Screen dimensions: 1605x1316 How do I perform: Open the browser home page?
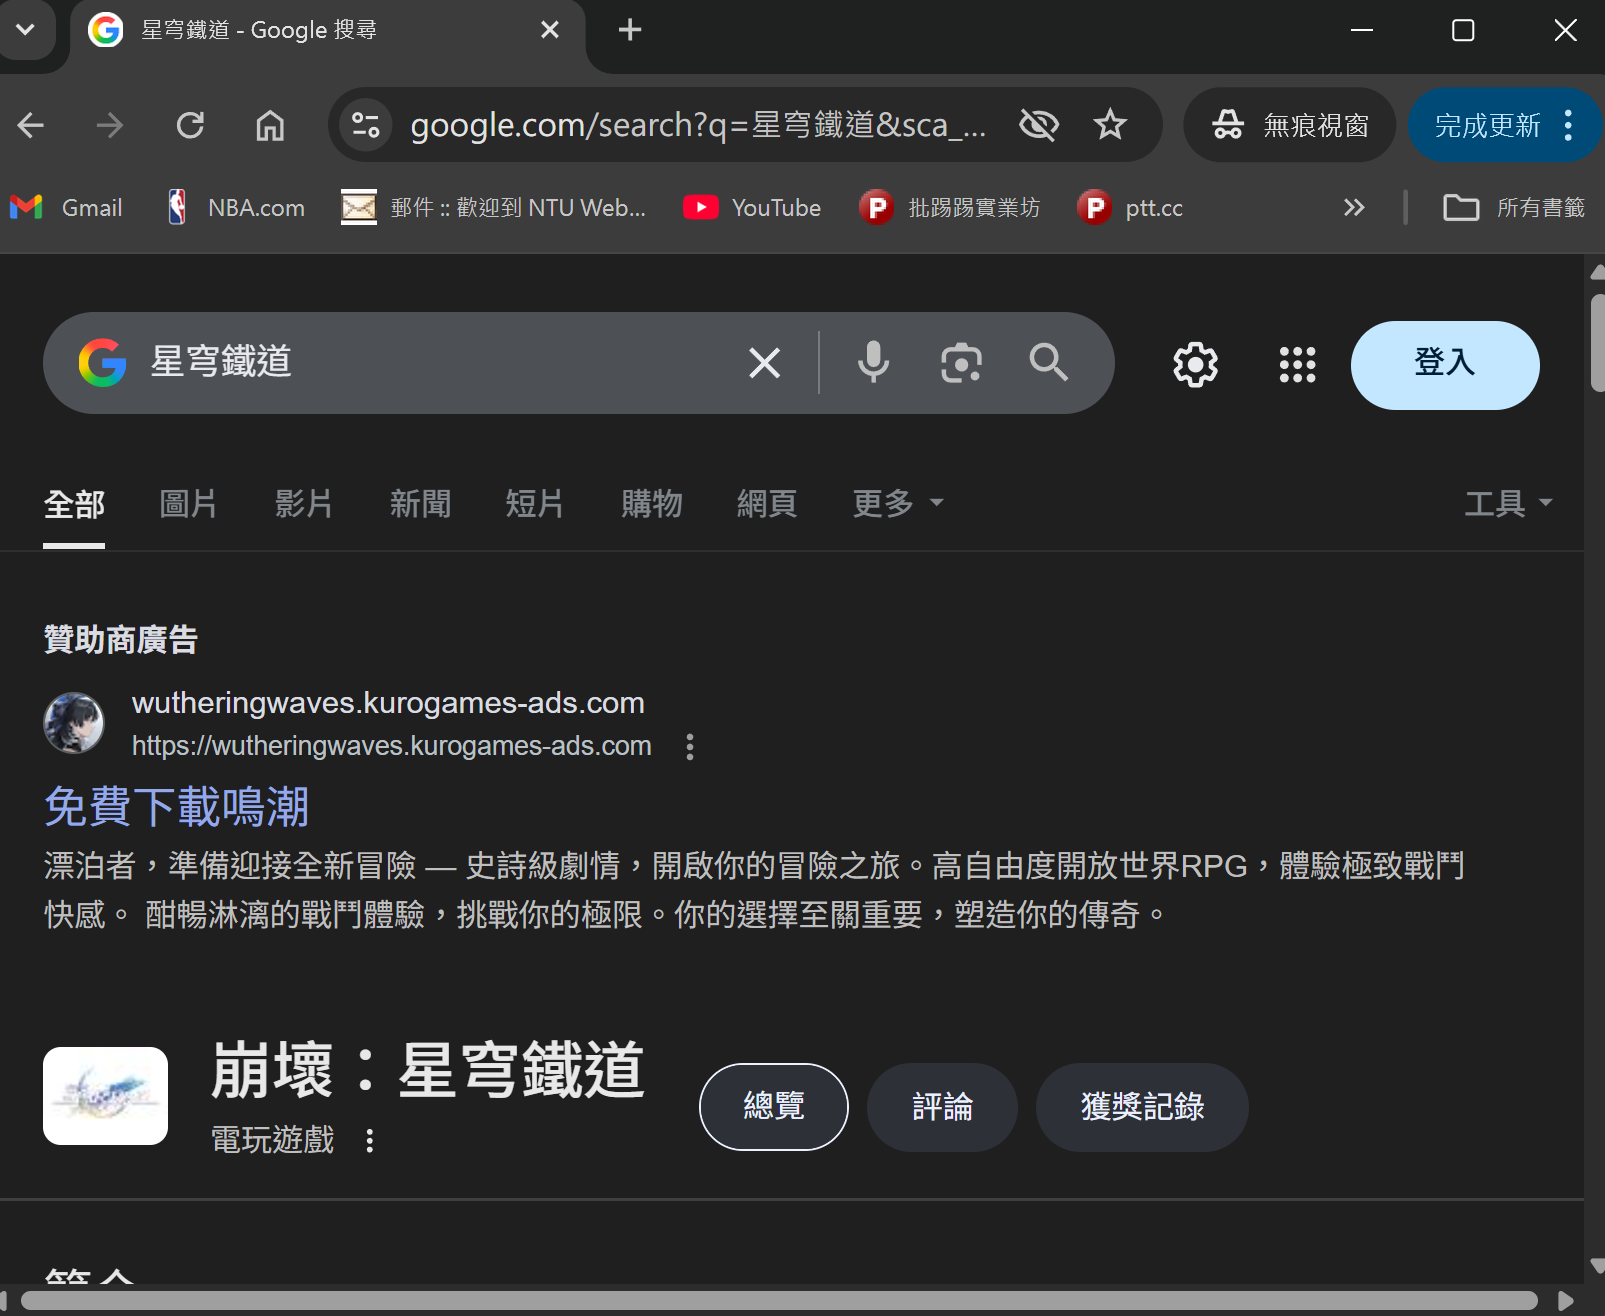(x=270, y=125)
